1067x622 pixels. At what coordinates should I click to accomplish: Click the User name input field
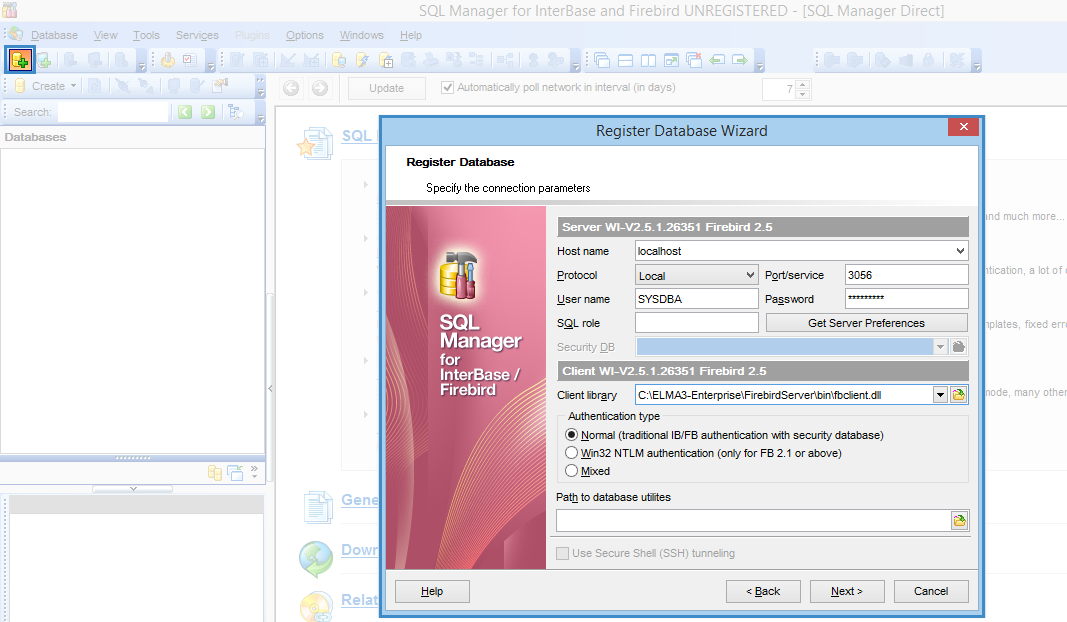point(696,299)
